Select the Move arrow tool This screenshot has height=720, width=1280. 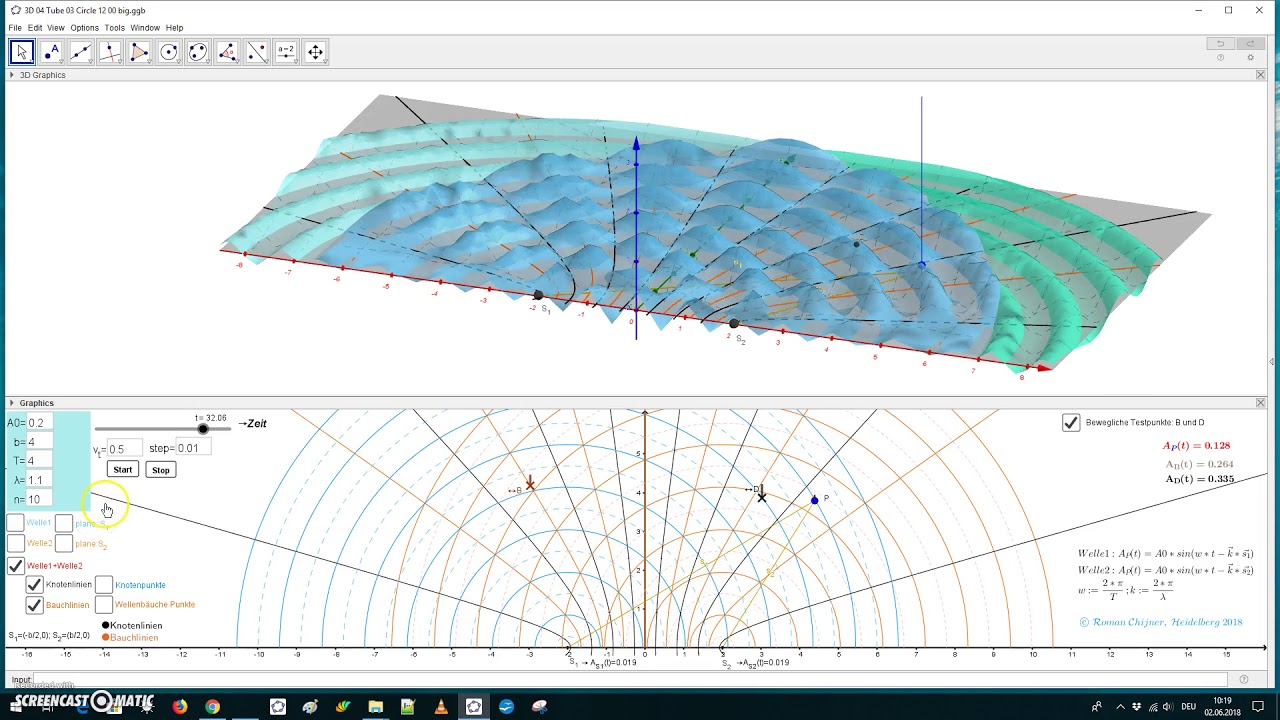point(22,52)
